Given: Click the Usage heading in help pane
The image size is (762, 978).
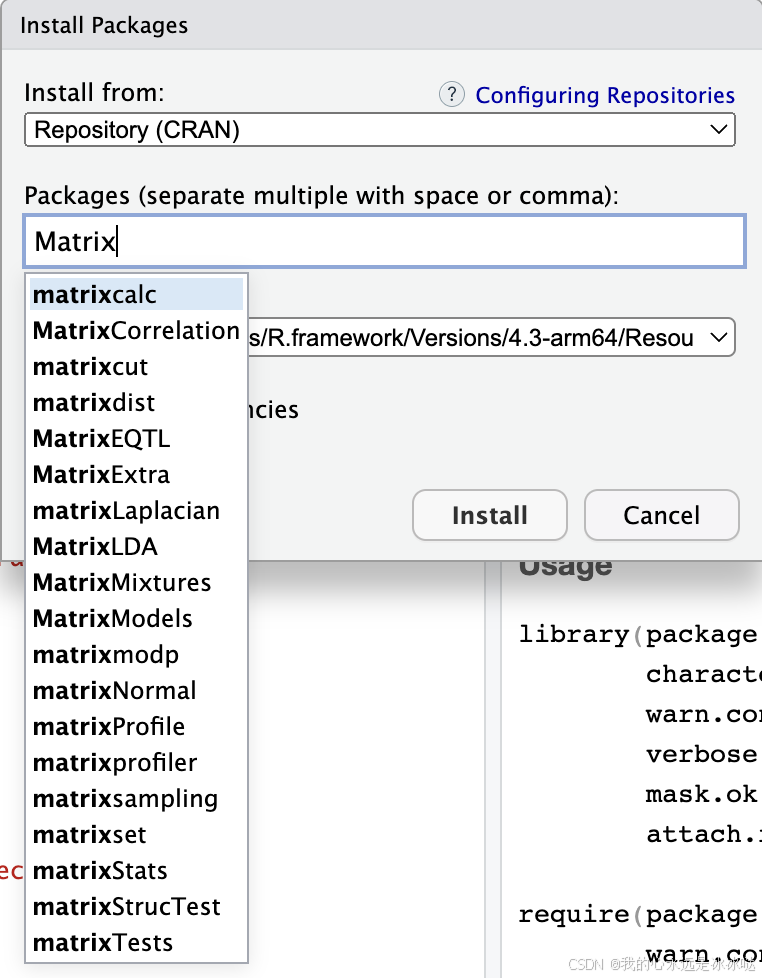Looking at the screenshot, I should [566, 568].
